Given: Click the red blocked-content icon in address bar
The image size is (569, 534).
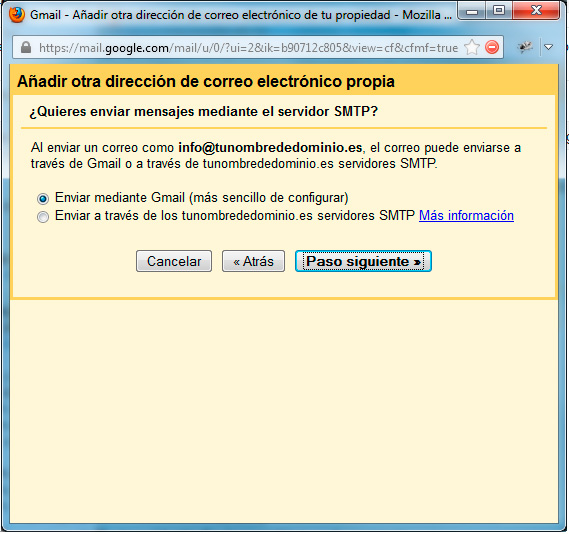Looking at the screenshot, I should 492,48.
